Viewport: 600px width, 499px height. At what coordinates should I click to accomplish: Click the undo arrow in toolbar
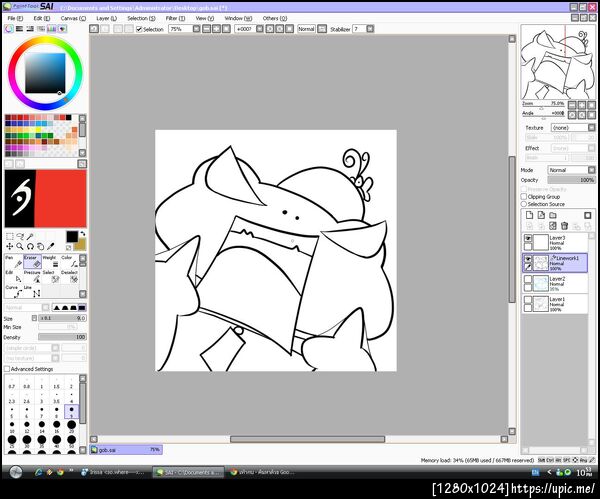click(x=94, y=29)
